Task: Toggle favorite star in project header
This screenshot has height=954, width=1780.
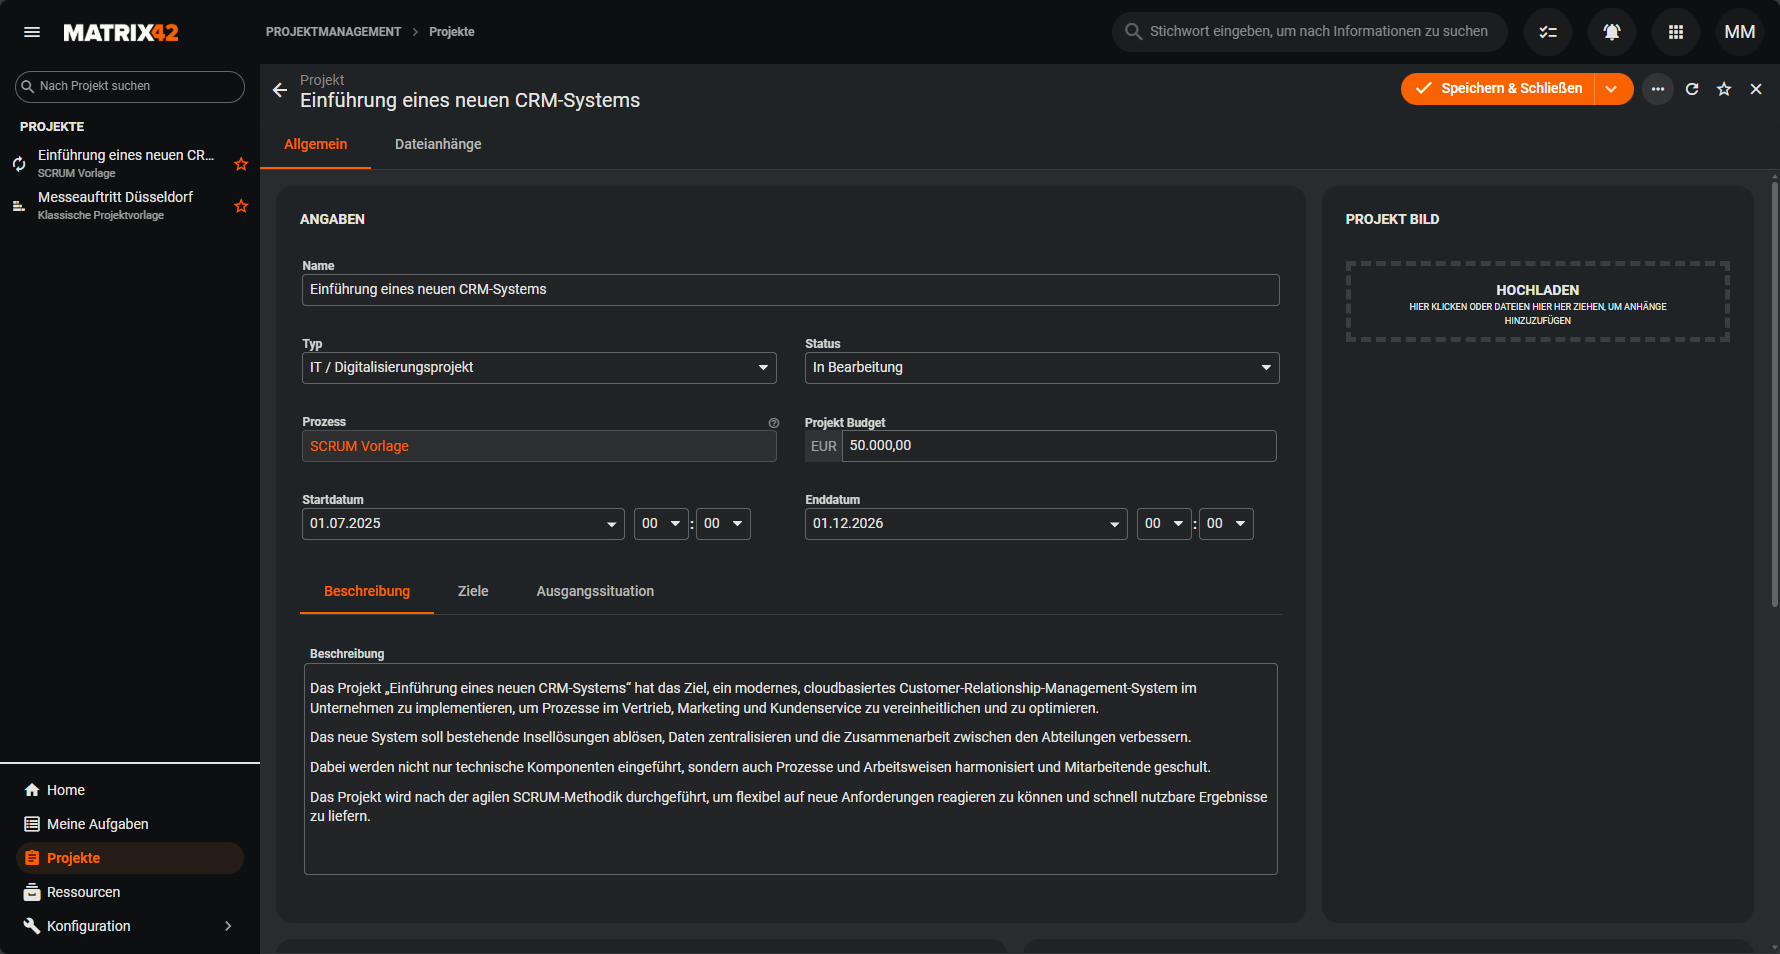Action: pyautogui.click(x=1724, y=89)
